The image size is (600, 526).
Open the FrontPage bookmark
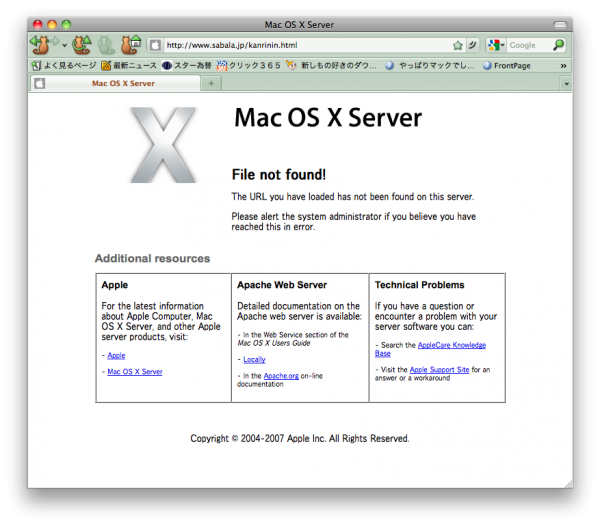[507, 65]
